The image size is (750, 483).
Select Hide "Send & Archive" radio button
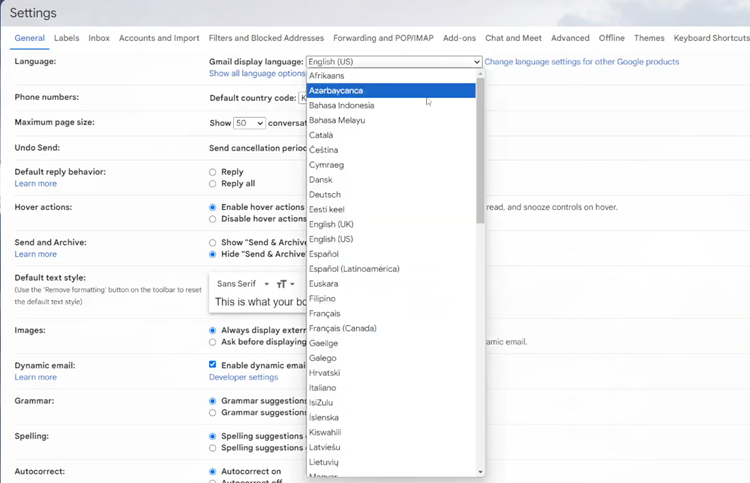(212, 254)
